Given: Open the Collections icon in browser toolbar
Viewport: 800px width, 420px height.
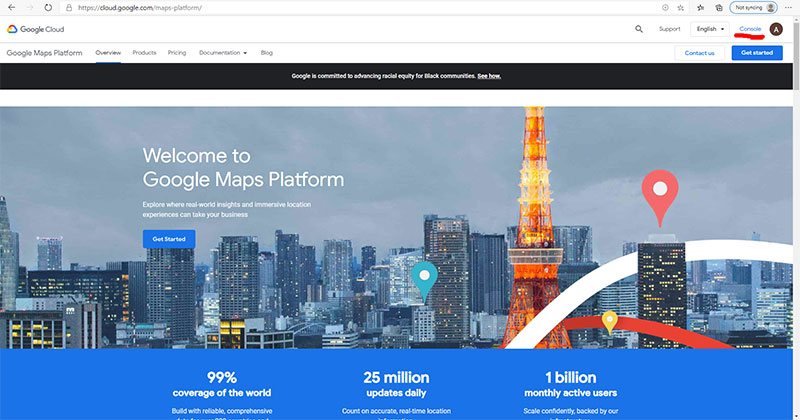Looking at the screenshot, I should click(x=719, y=8).
